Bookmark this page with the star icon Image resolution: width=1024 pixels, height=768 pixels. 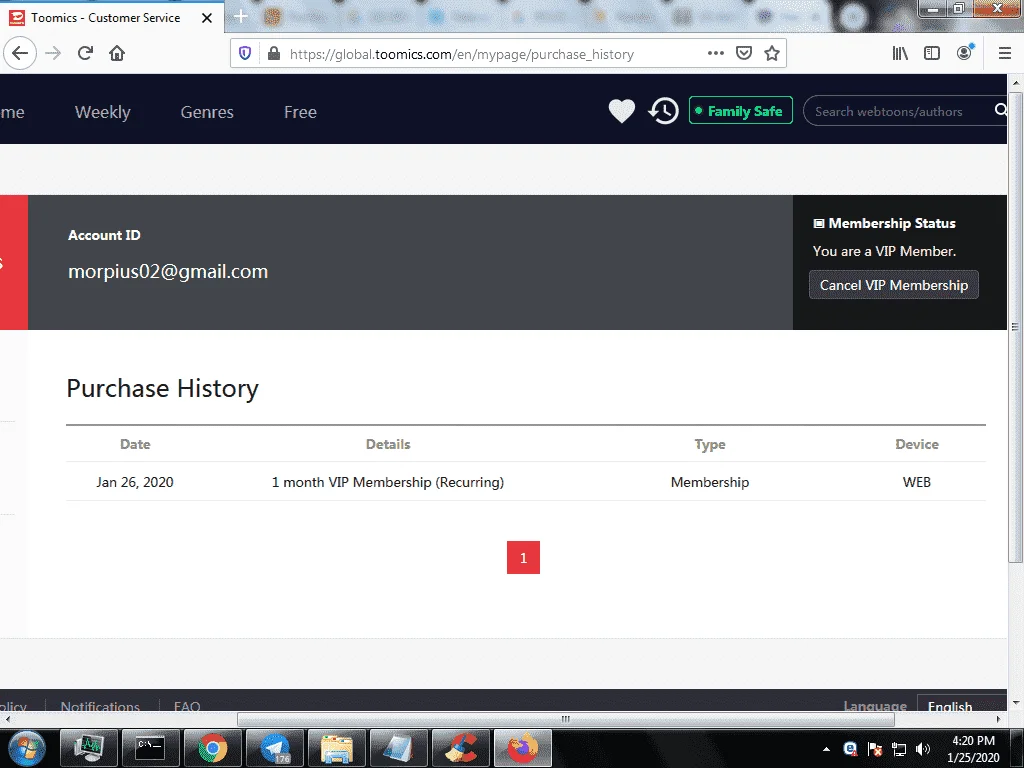(x=772, y=54)
